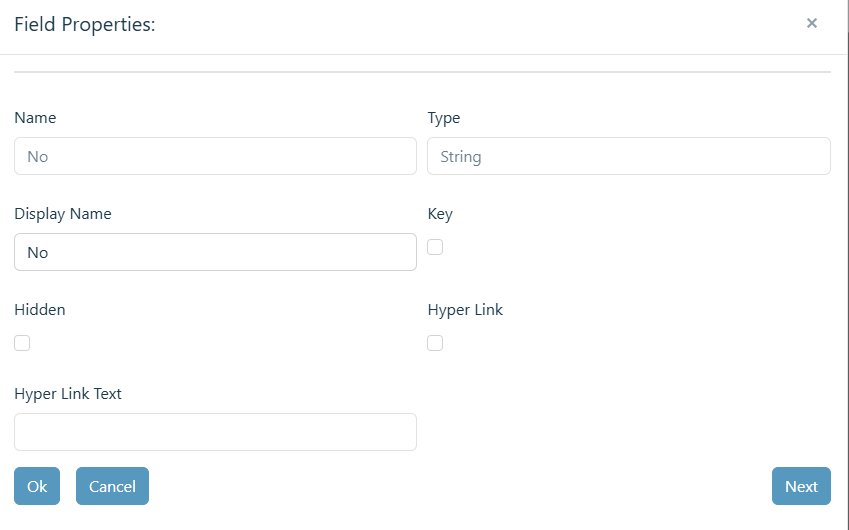849x530 pixels.
Task: Click the thick separator line above Name label
Action: click(422, 71)
